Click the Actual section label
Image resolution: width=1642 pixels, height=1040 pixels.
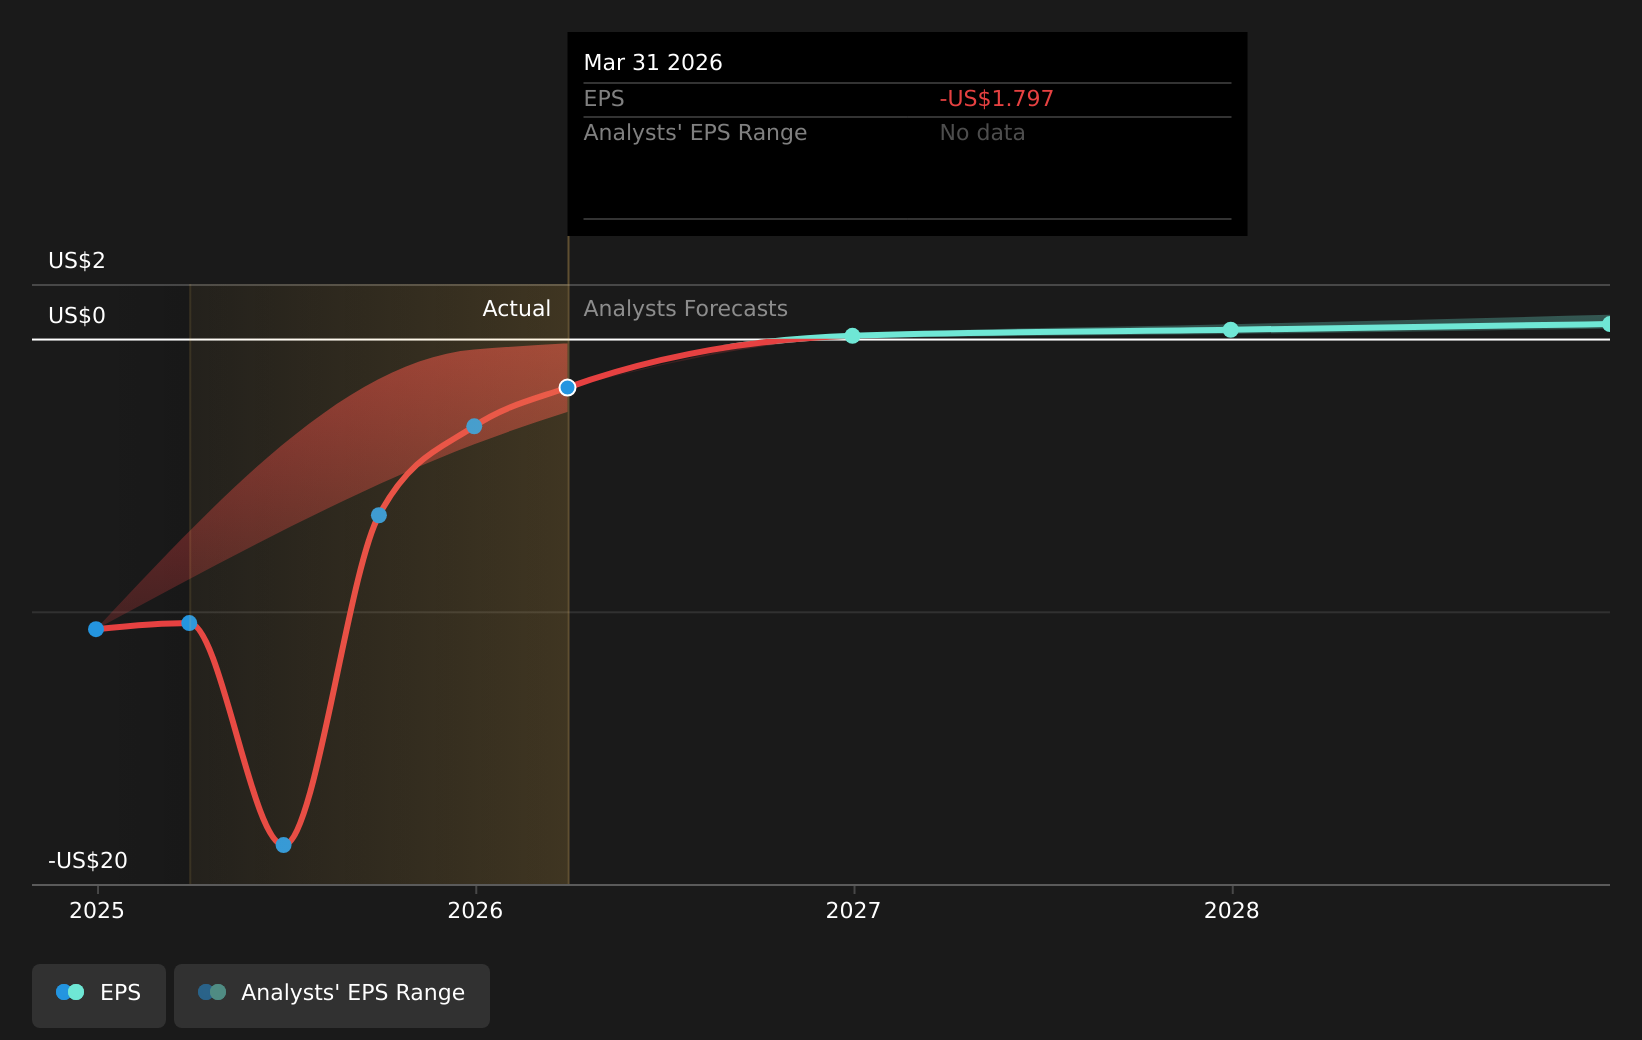516,309
